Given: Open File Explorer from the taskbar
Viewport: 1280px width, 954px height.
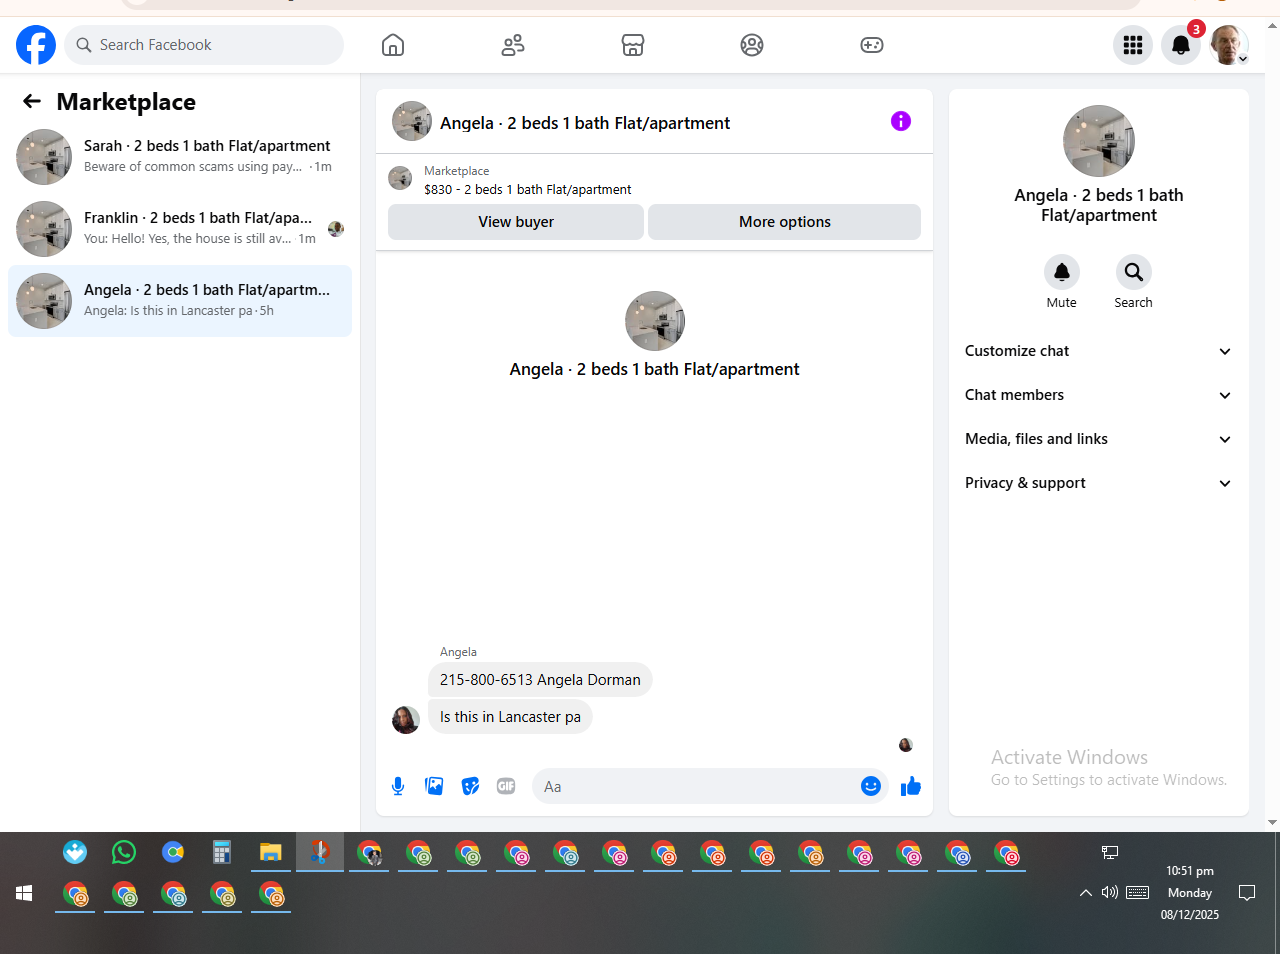Looking at the screenshot, I should coord(271,852).
